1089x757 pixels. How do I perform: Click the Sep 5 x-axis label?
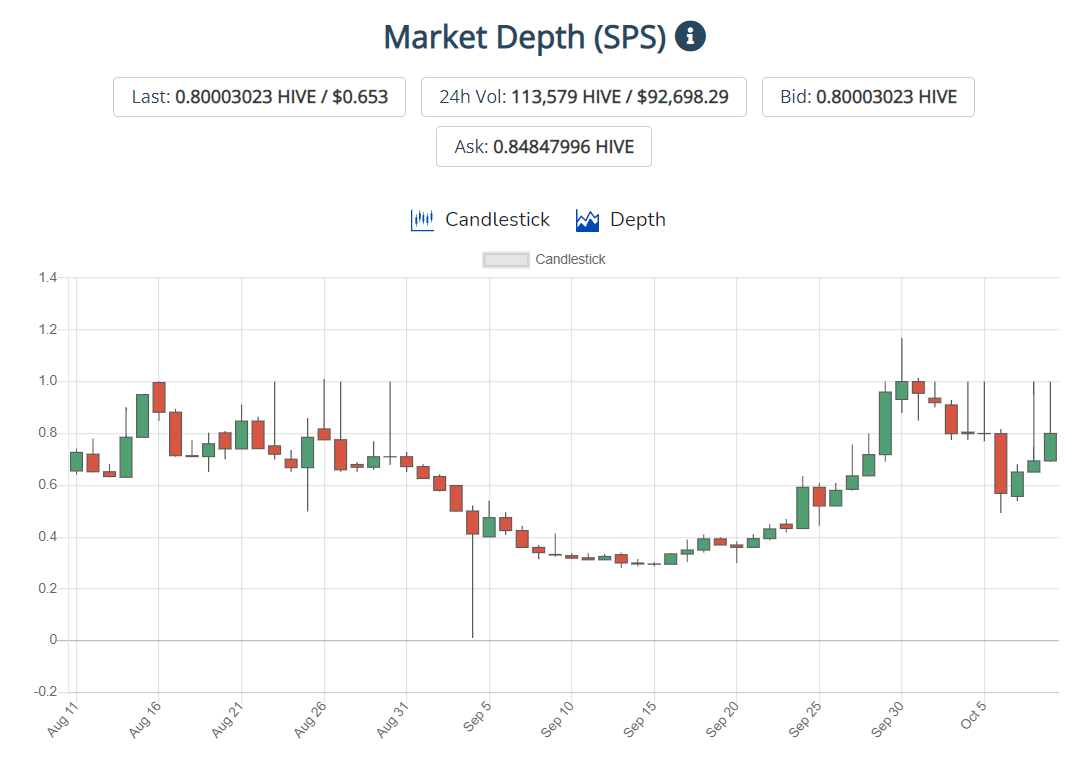[x=477, y=717]
